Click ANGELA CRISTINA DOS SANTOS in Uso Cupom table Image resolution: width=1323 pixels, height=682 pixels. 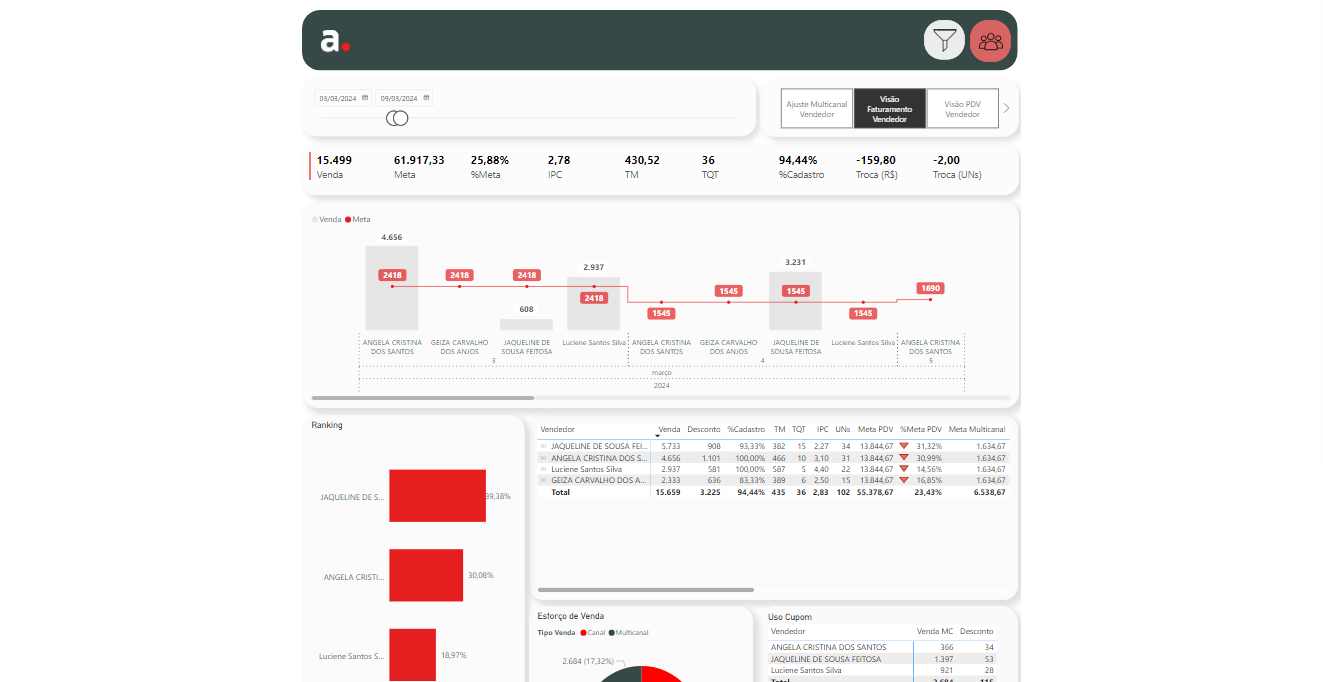tap(828, 647)
